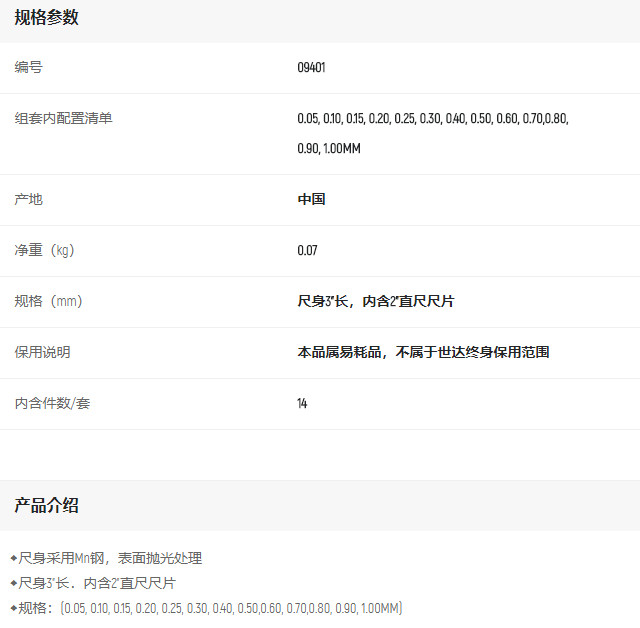The height and width of the screenshot is (628, 640).
Task: Select the origin value 中国
Action: click(311, 199)
